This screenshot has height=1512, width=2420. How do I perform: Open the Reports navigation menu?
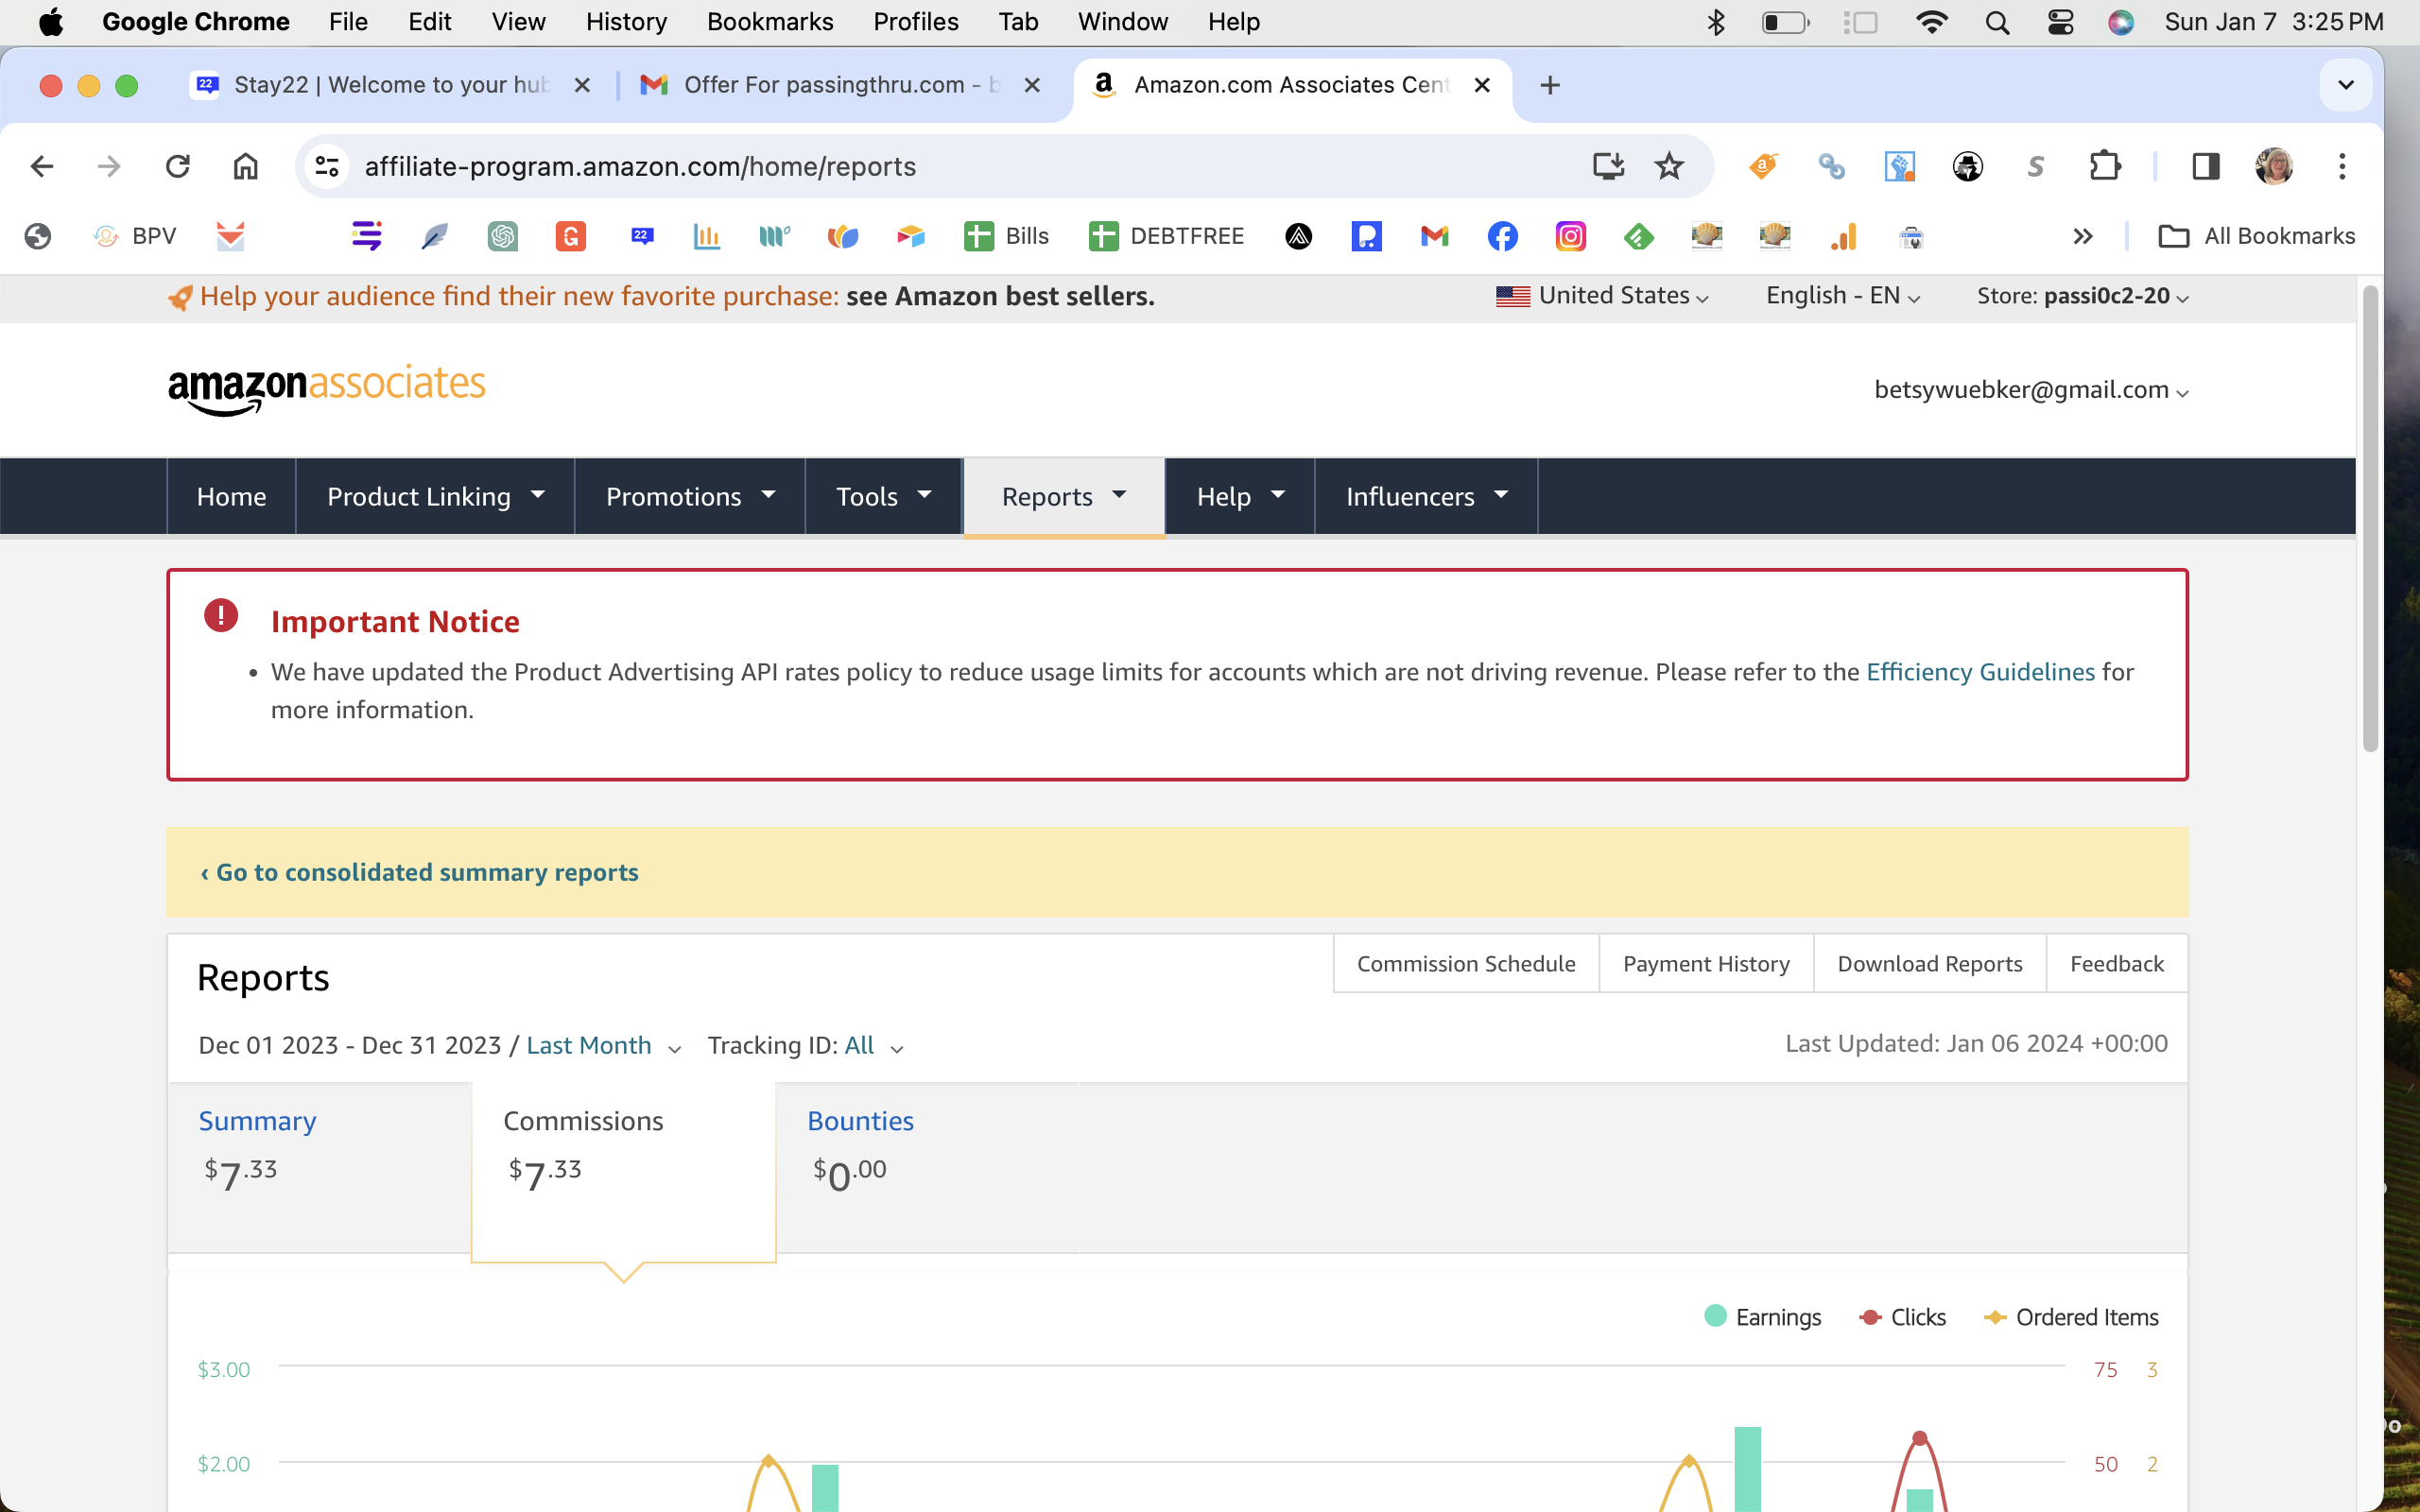[1064, 497]
